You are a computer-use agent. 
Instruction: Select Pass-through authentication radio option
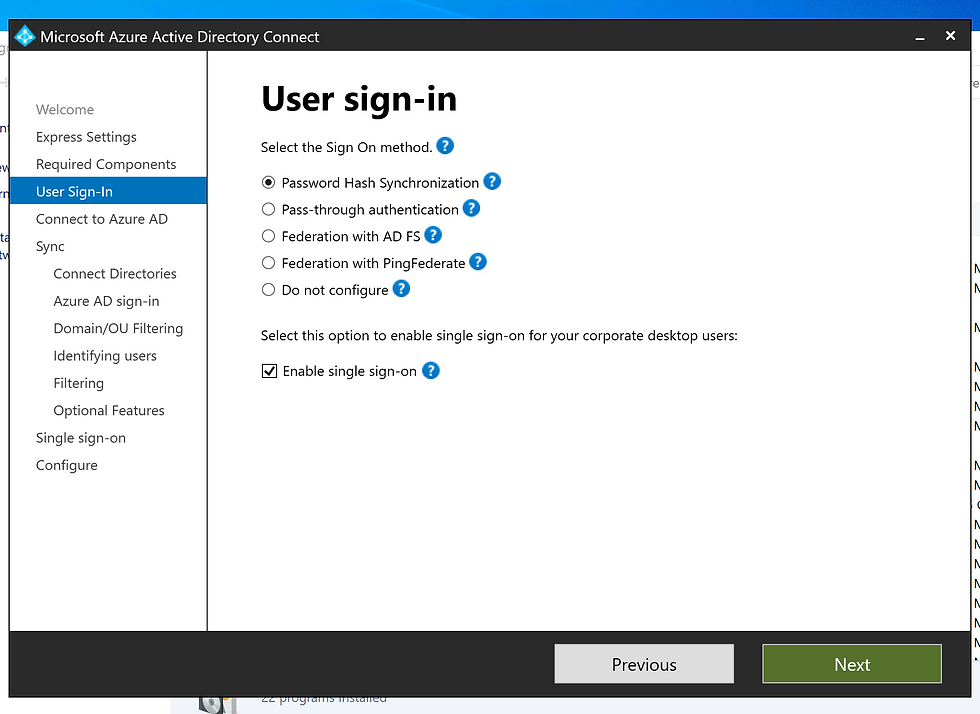point(268,209)
